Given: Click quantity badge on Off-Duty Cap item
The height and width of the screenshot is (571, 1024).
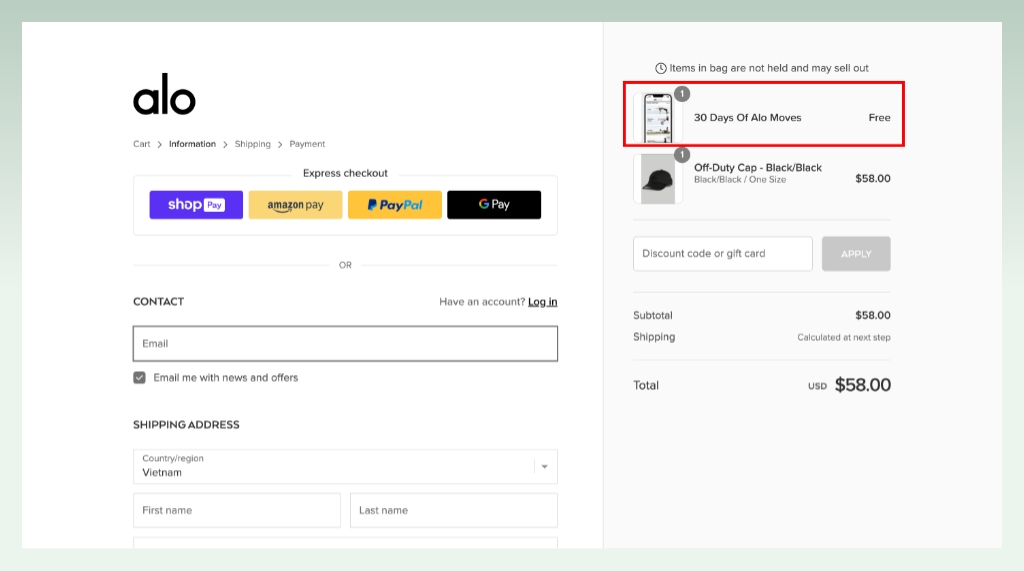Looking at the screenshot, I should [682, 155].
